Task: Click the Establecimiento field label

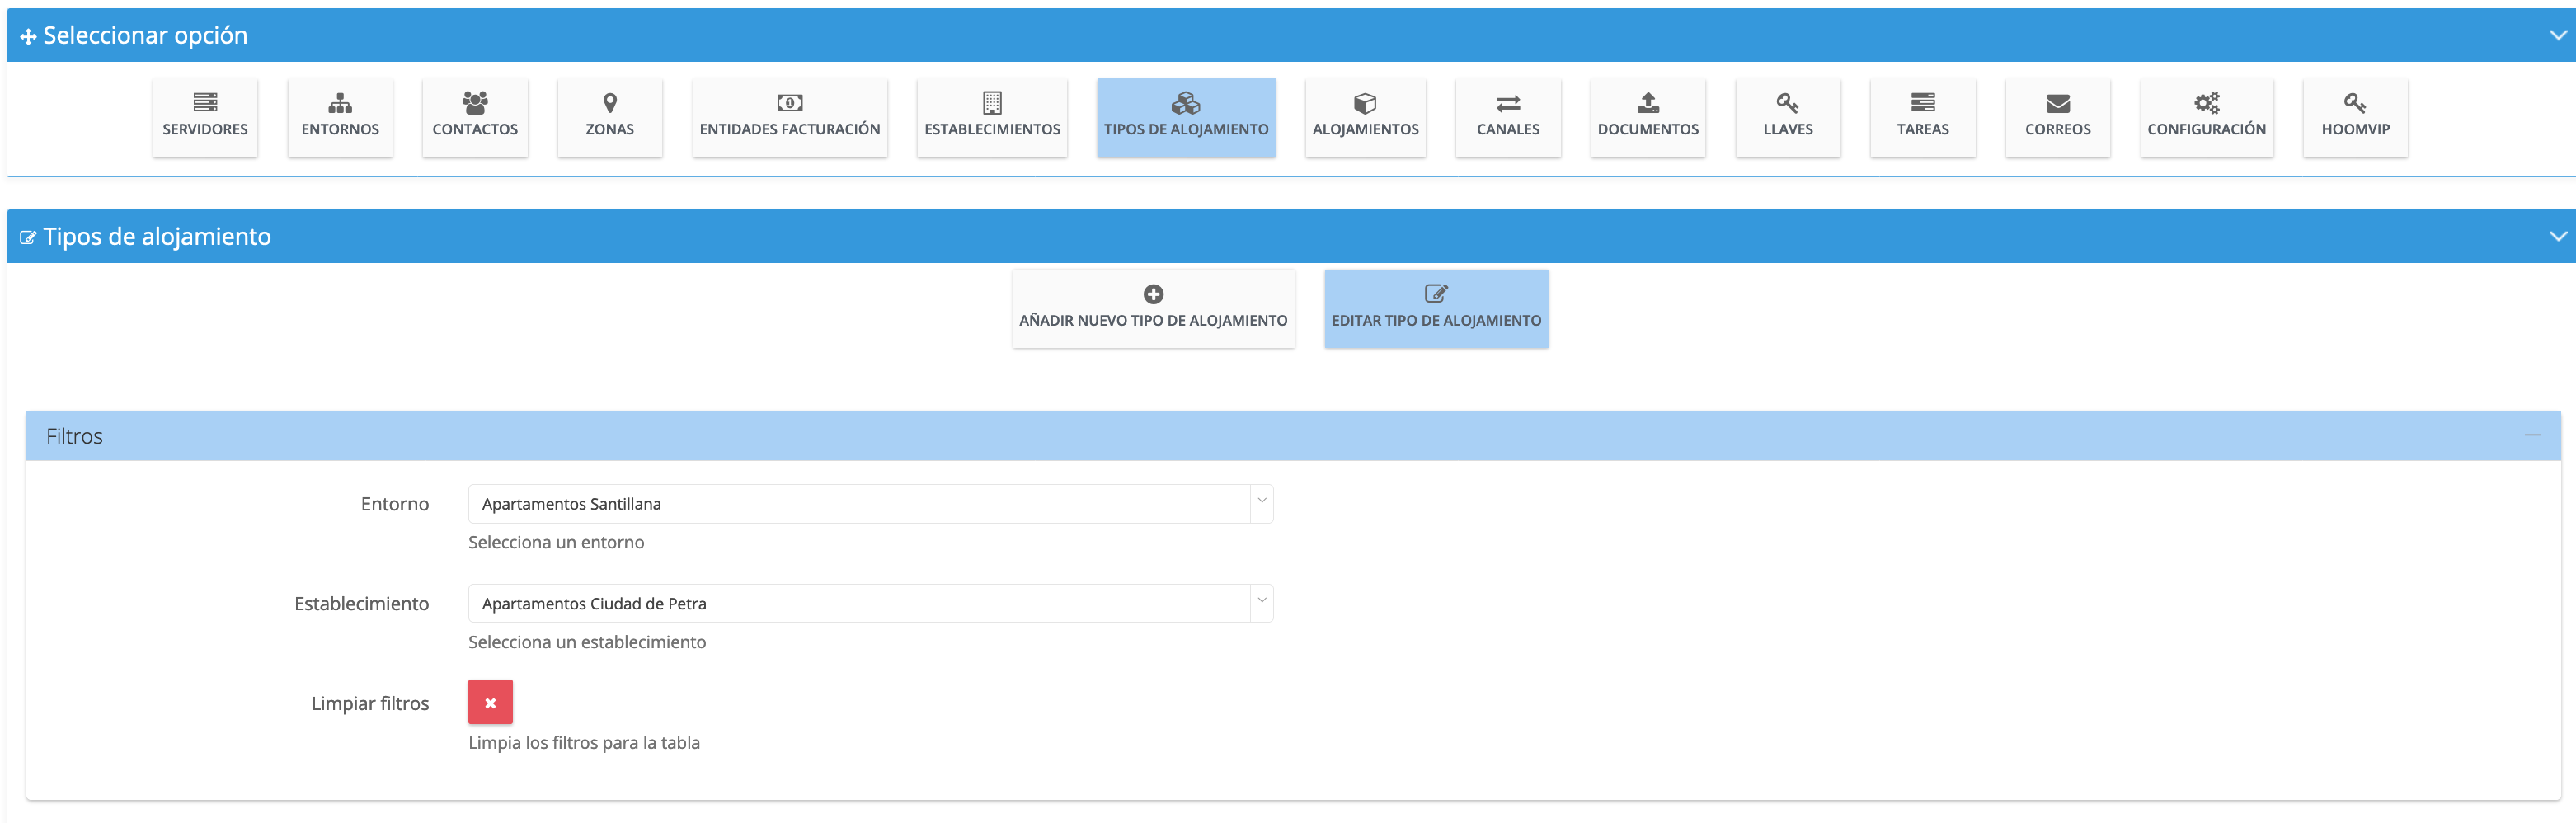Action: pyautogui.click(x=361, y=604)
